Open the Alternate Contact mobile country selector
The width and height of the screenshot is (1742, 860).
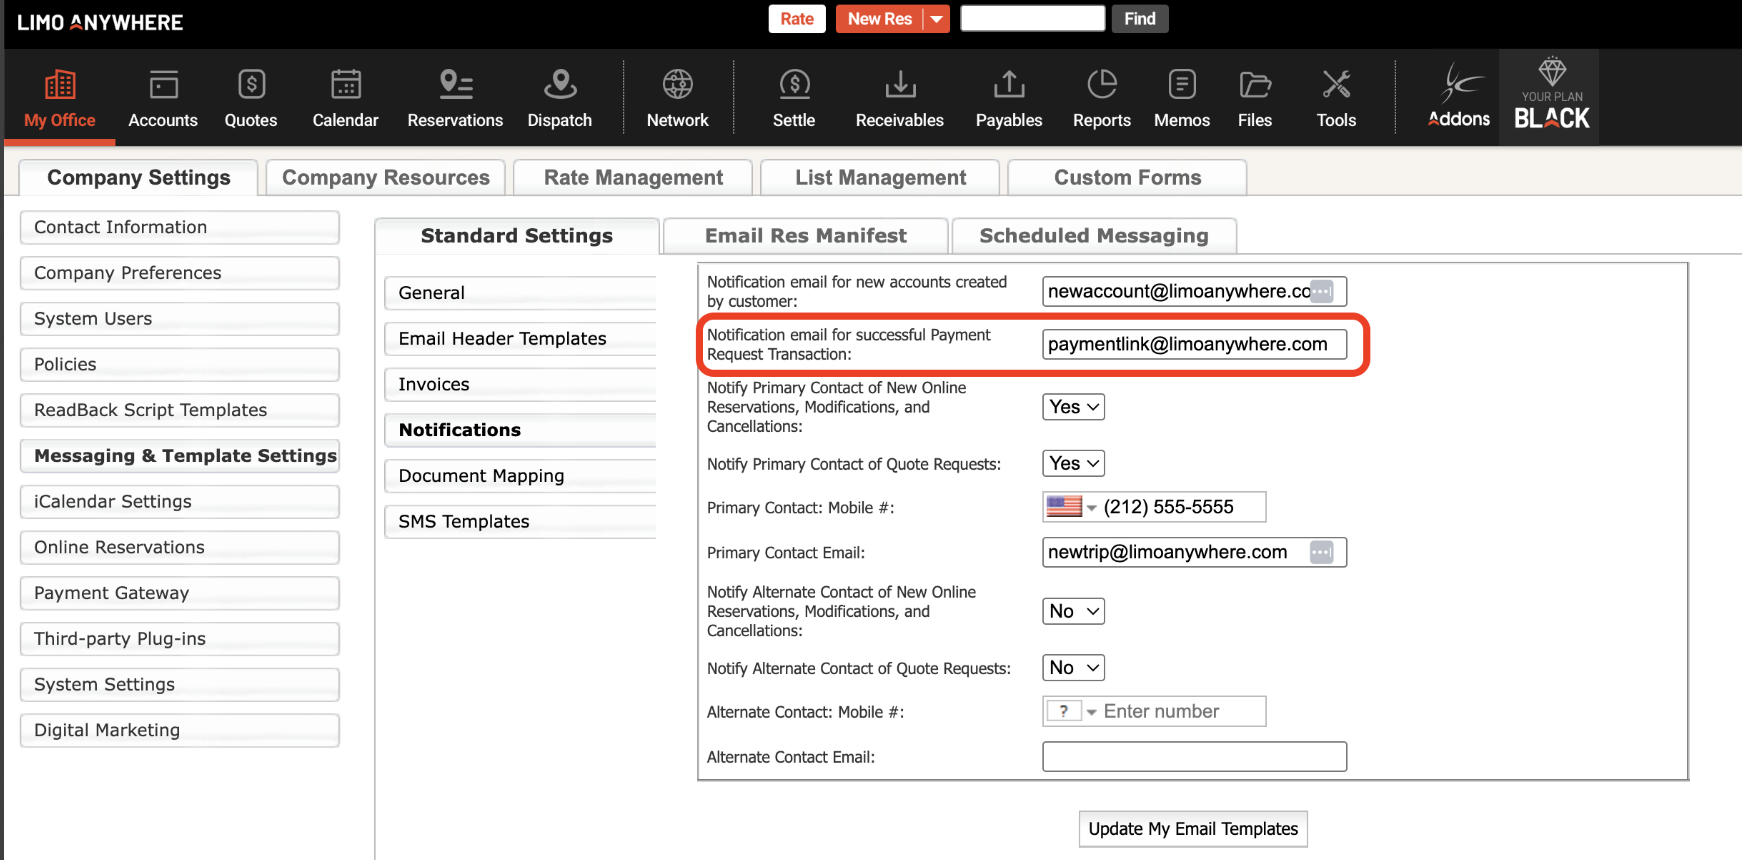(1071, 711)
